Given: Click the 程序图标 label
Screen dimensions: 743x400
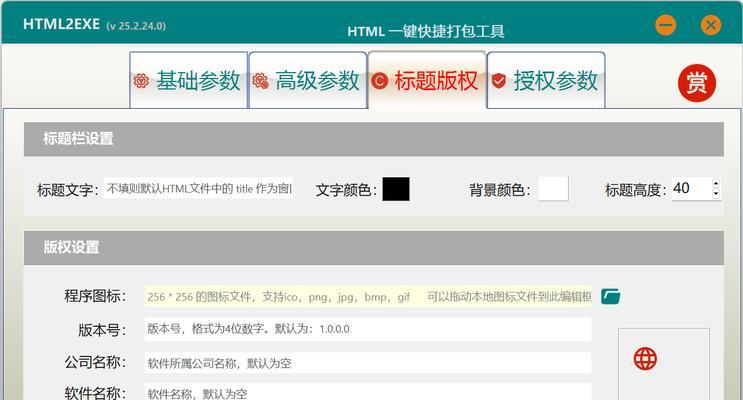Looking at the screenshot, I should pos(95,296).
